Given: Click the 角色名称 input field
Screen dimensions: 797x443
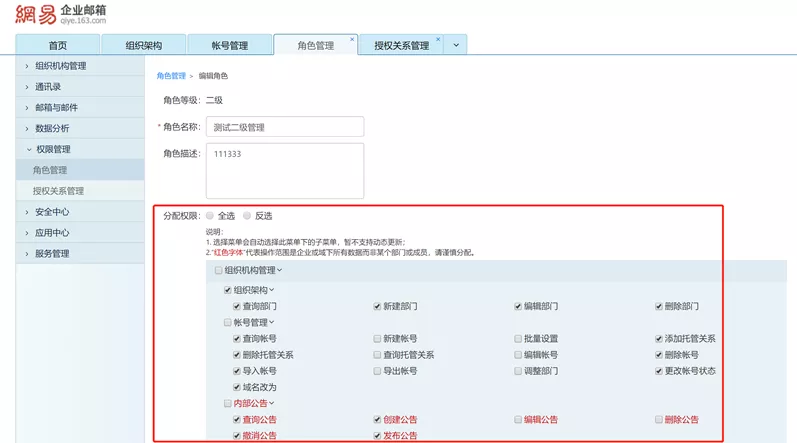Looking at the screenshot, I should (284, 127).
